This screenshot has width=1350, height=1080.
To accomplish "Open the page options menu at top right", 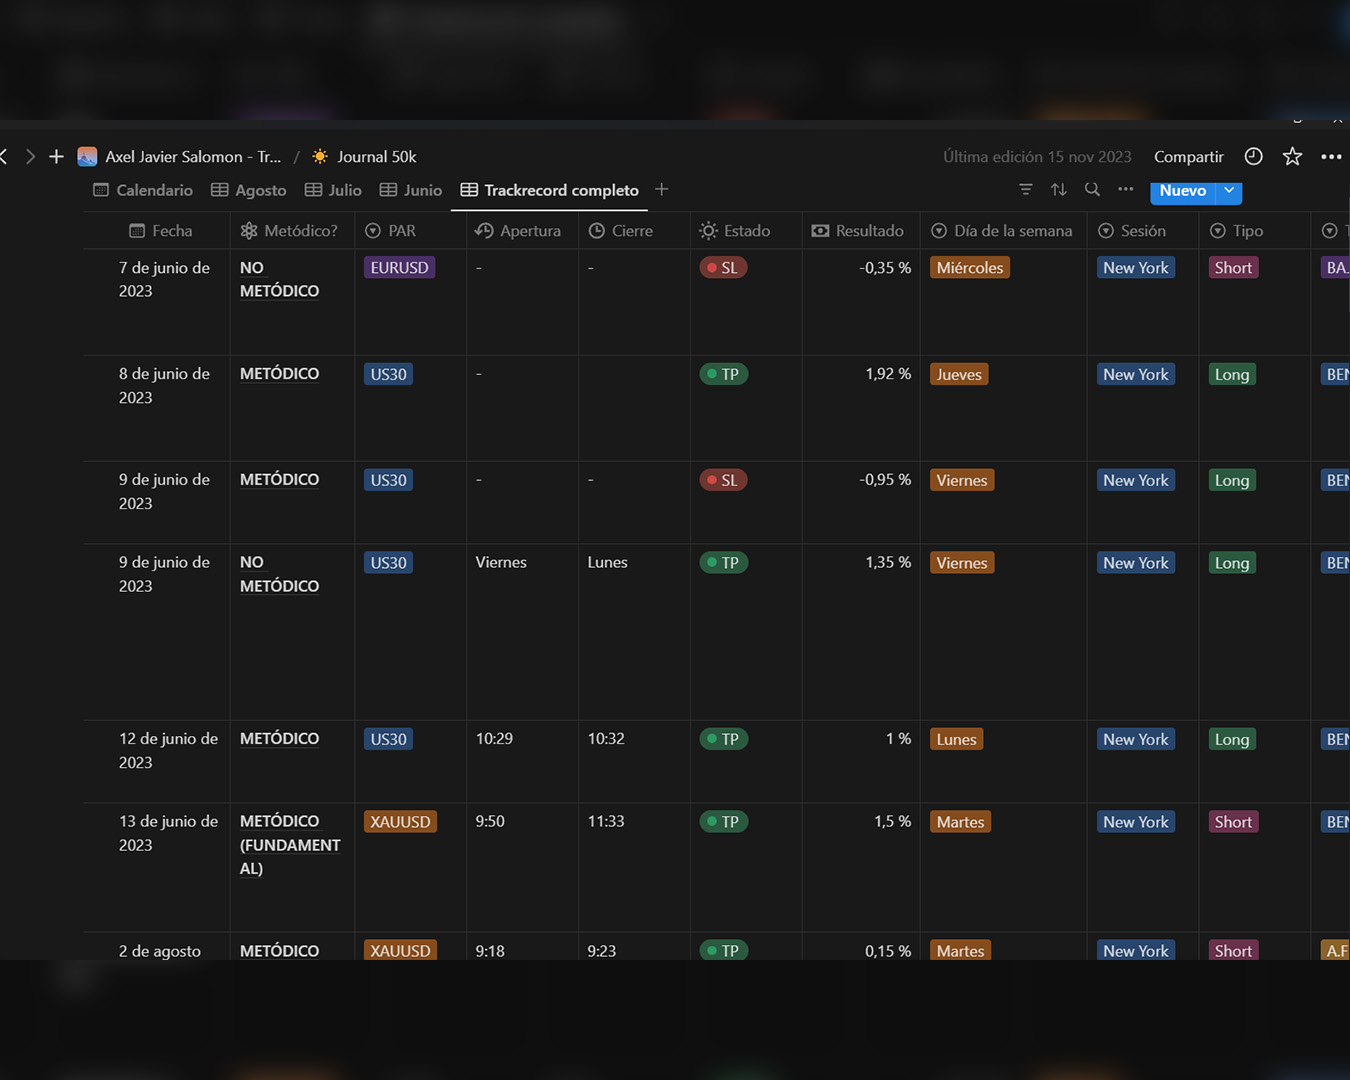I will [1331, 156].
